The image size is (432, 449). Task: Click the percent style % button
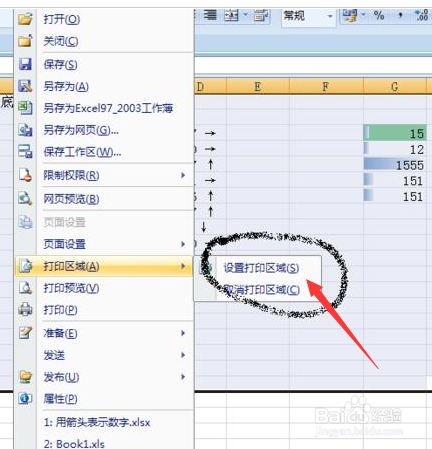coord(379,15)
